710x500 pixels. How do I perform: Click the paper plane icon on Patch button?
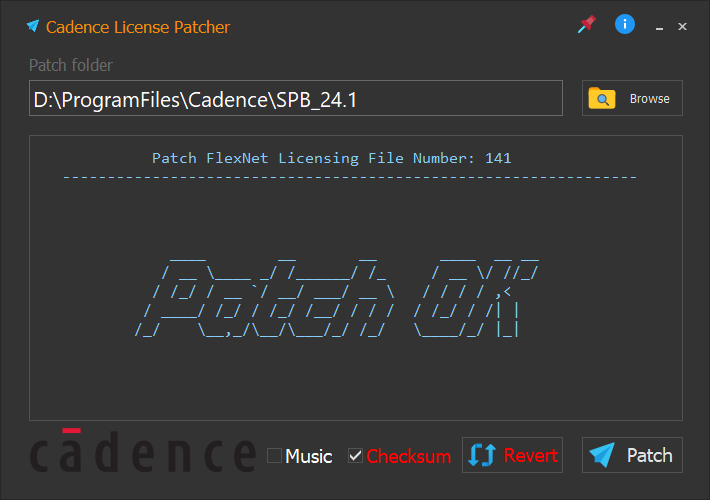pyautogui.click(x=602, y=455)
